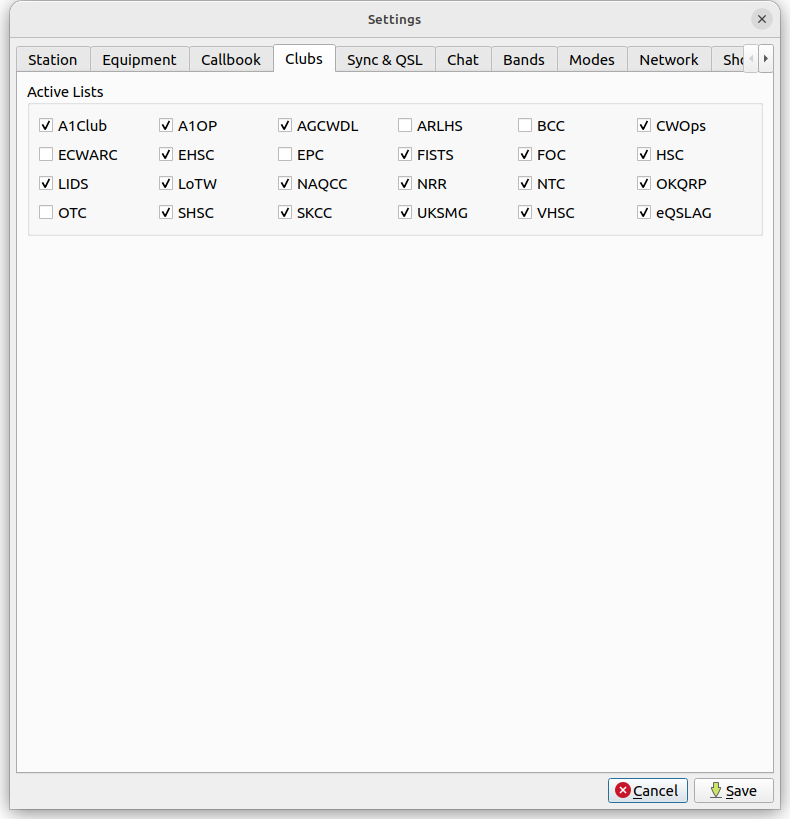Save the settings
Image resolution: width=790 pixels, height=819 pixels.
pos(734,790)
